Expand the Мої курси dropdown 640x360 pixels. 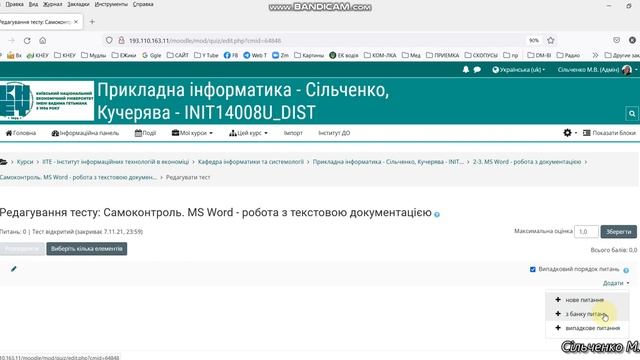coord(192,133)
